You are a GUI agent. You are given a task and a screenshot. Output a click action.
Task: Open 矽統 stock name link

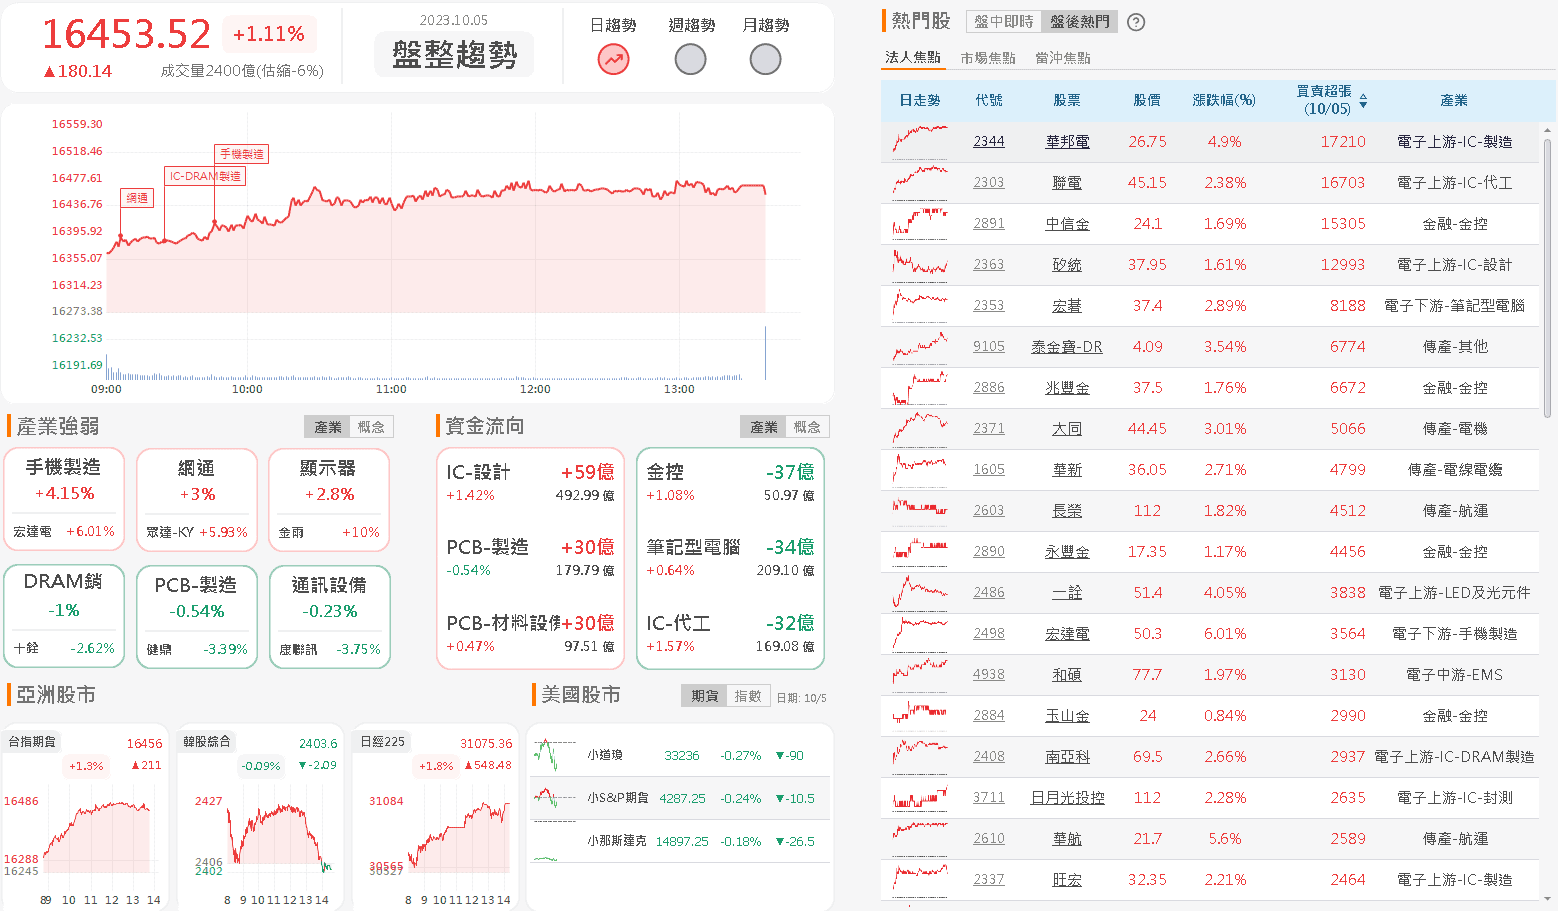click(x=1067, y=265)
